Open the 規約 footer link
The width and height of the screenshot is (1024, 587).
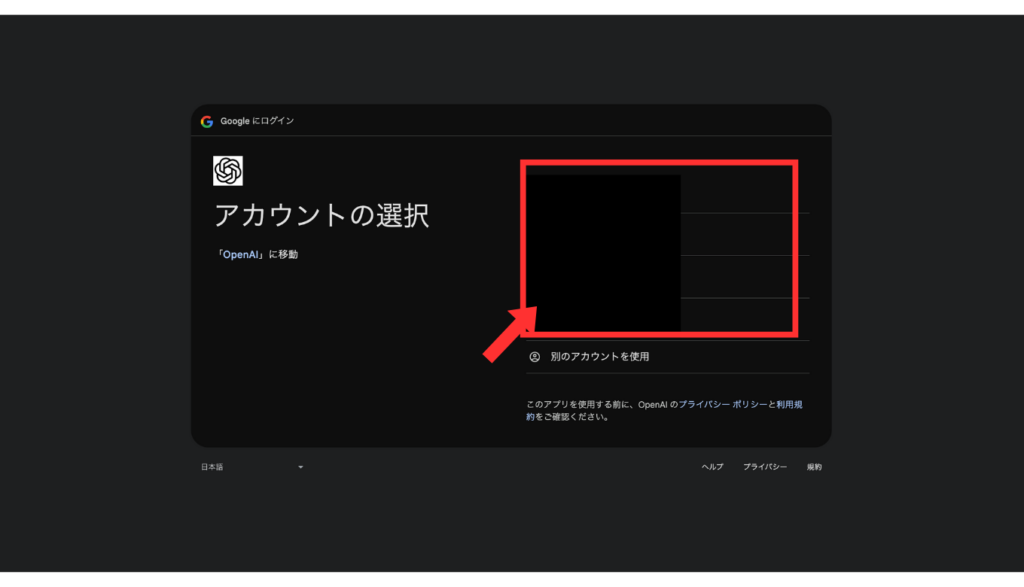[814, 467]
